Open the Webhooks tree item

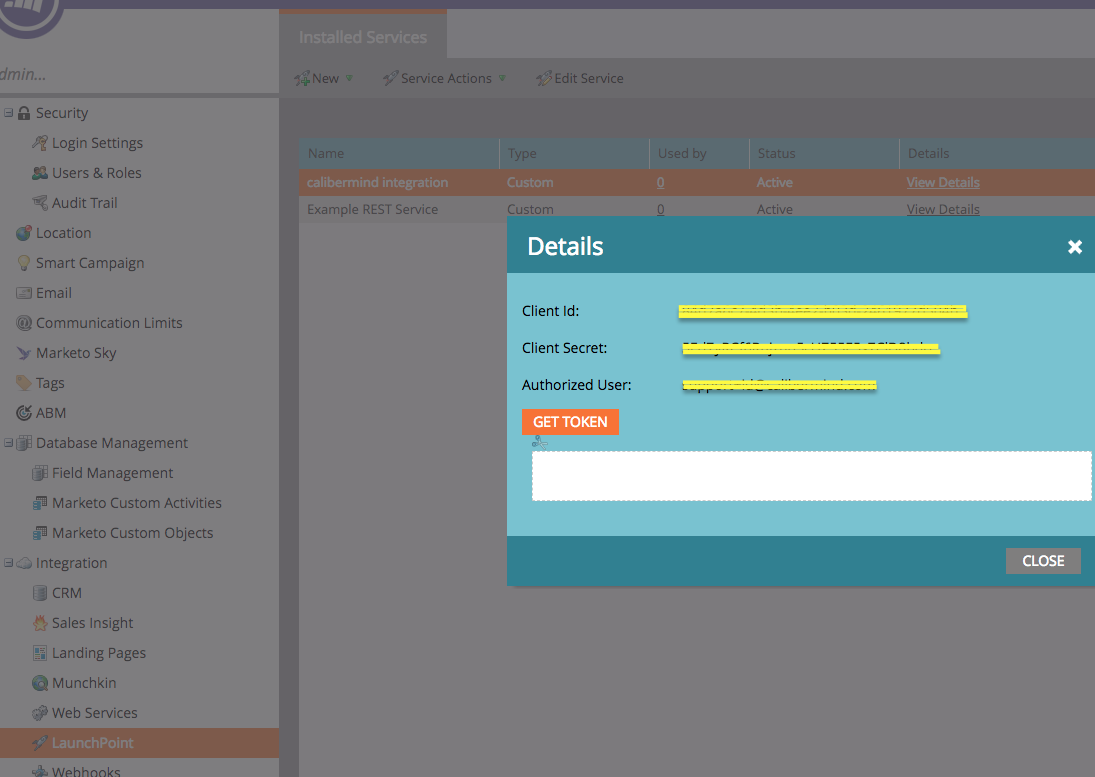click(86, 771)
